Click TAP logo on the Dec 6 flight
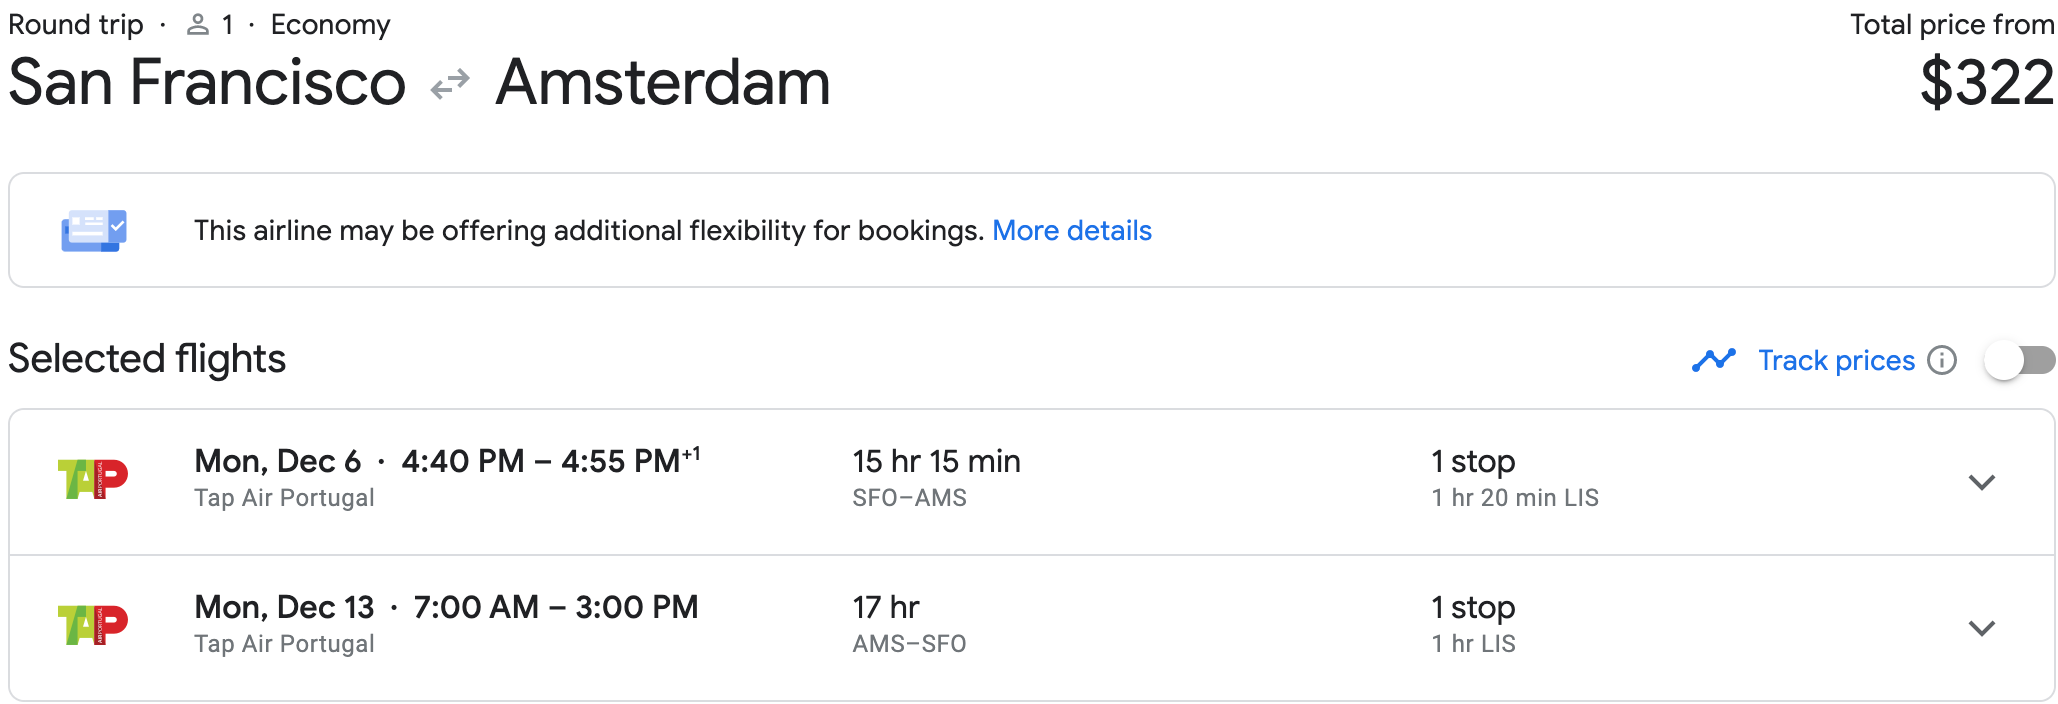Viewport: 2058px width, 704px height. pyautogui.click(x=93, y=479)
